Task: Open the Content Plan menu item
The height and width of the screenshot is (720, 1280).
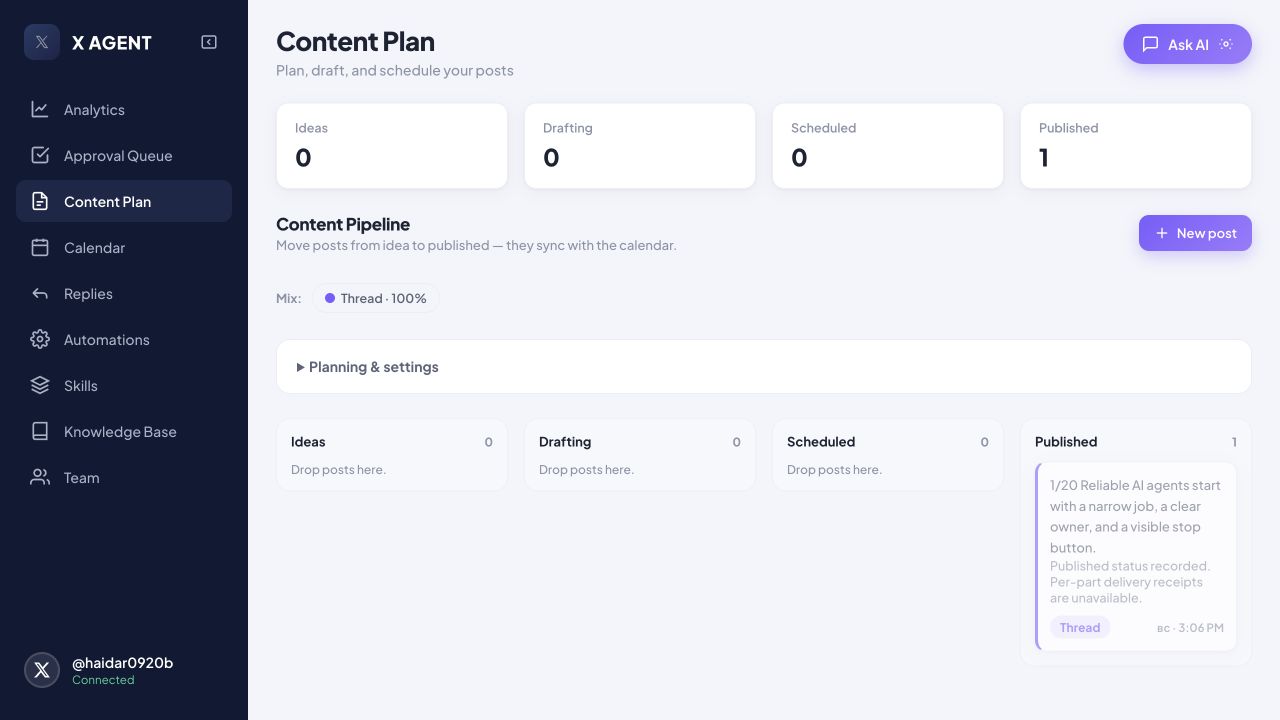Action: (x=124, y=202)
